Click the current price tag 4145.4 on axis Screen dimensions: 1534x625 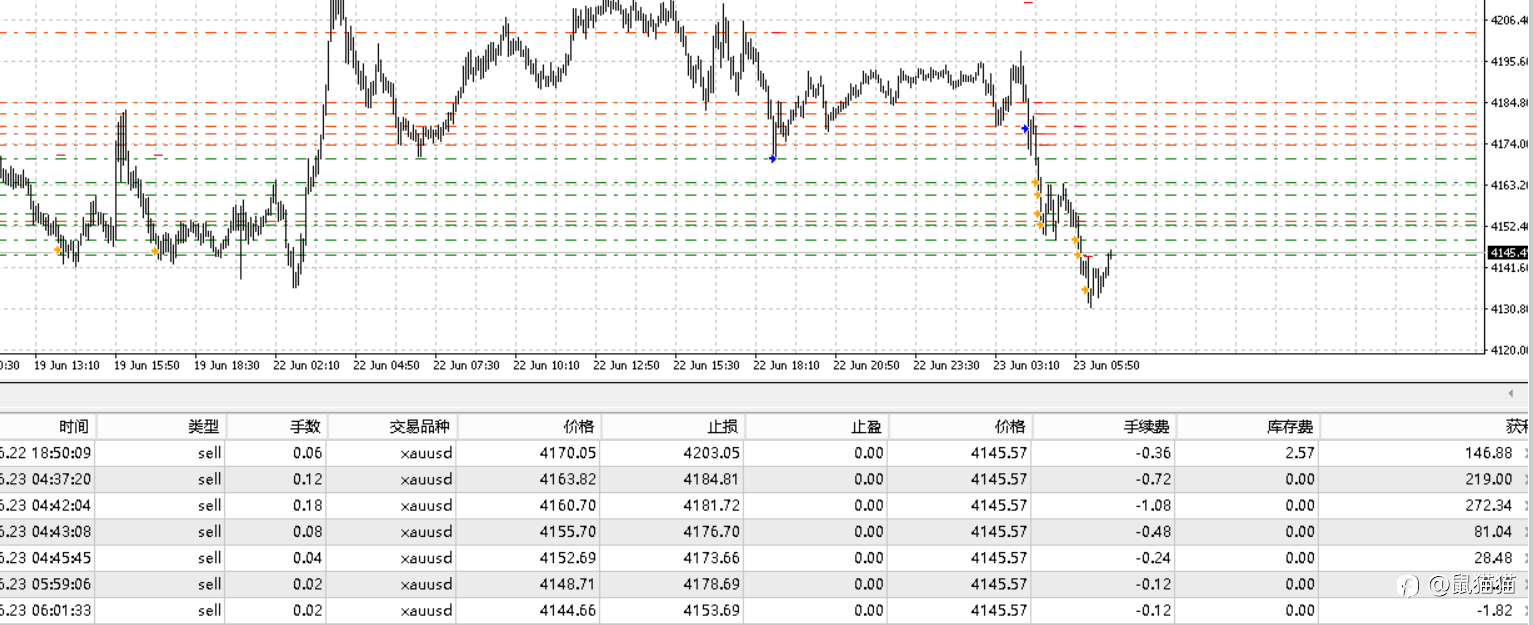1510,253
